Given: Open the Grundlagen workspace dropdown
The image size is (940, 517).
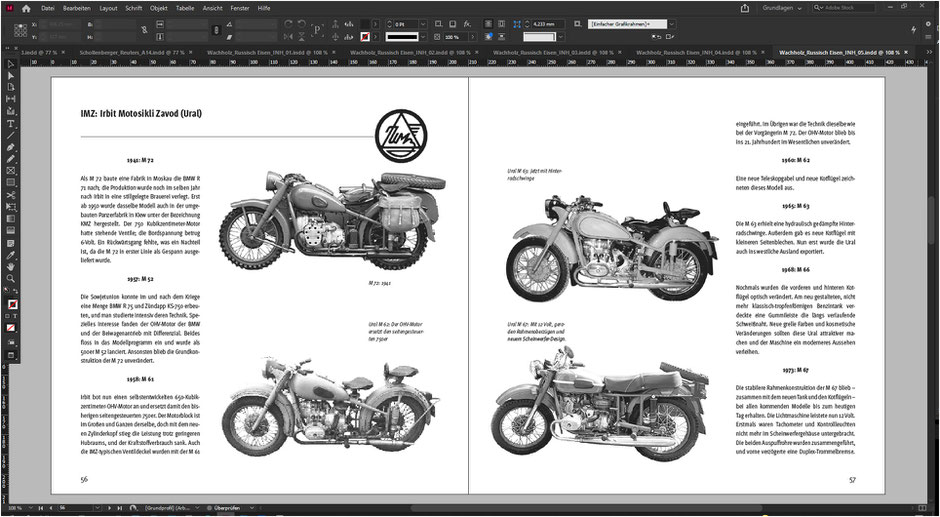Looking at the screenshot, I should point(782,8).
